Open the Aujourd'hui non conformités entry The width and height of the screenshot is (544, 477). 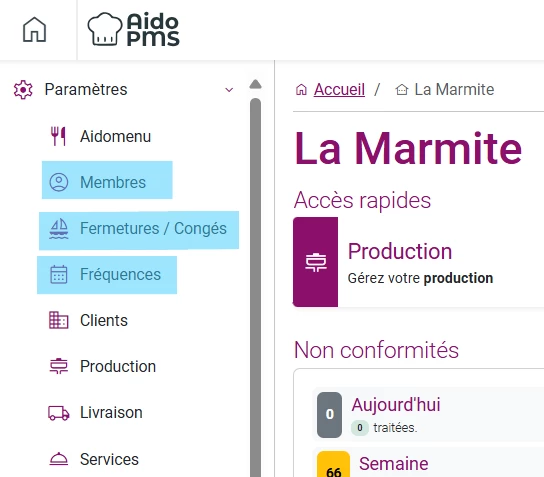[428, 414]
